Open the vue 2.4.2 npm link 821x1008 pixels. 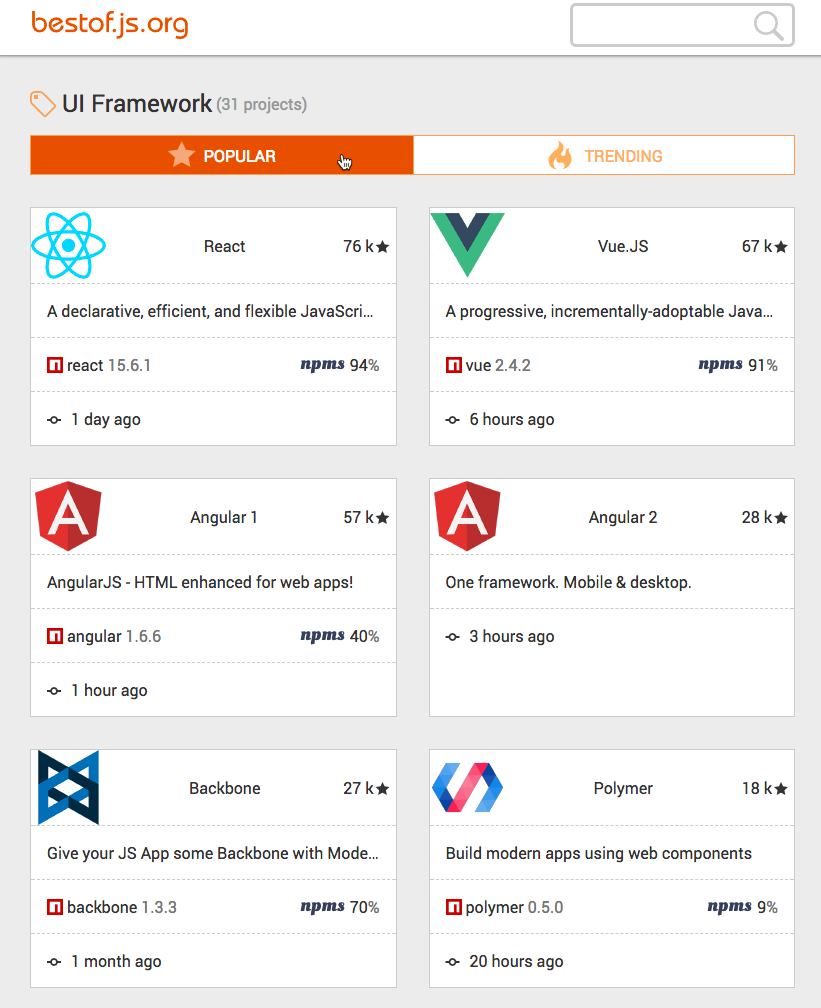[488, 365]
